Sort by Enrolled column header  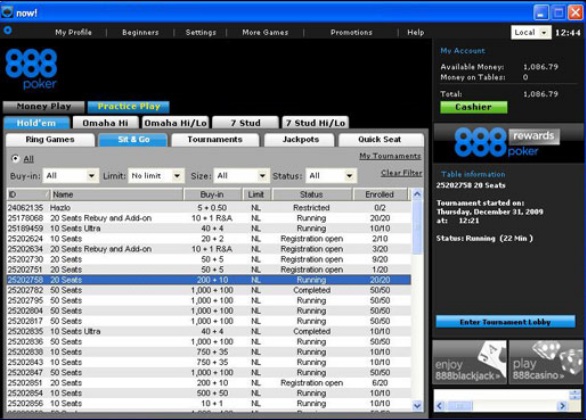click(x=380, y=195)
